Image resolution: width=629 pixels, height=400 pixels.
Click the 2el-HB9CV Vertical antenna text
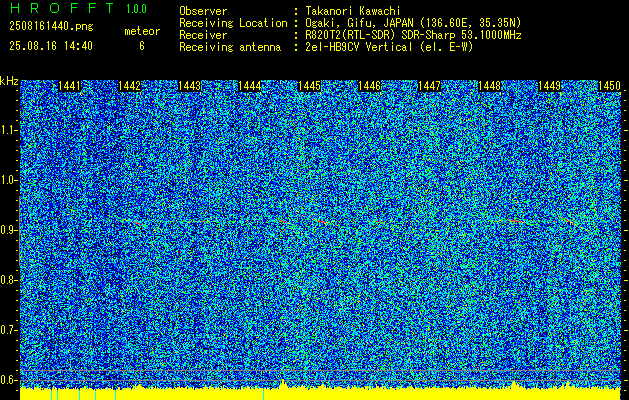[389, 47]
